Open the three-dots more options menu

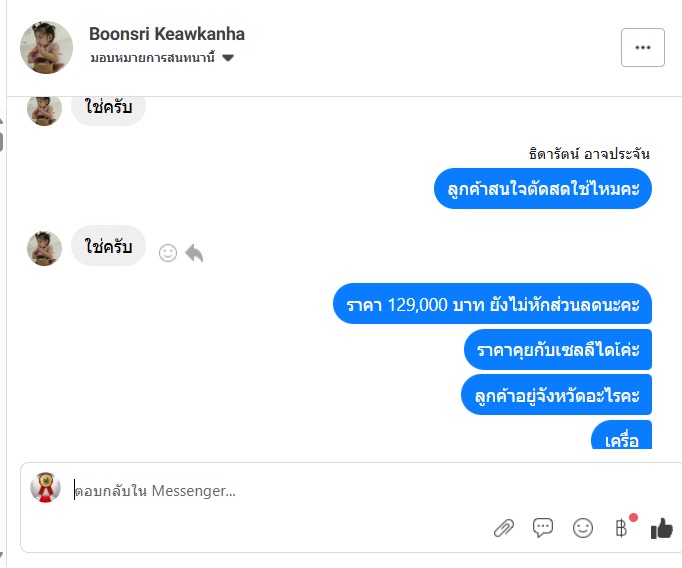tap(643, 47)
